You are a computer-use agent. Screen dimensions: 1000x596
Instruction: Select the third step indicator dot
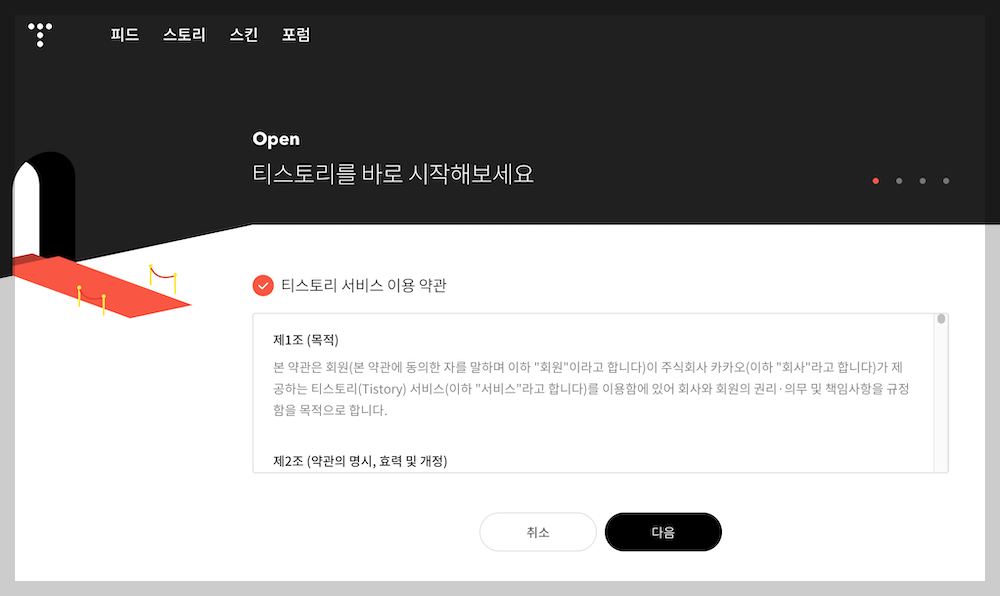tap(922, 181)
